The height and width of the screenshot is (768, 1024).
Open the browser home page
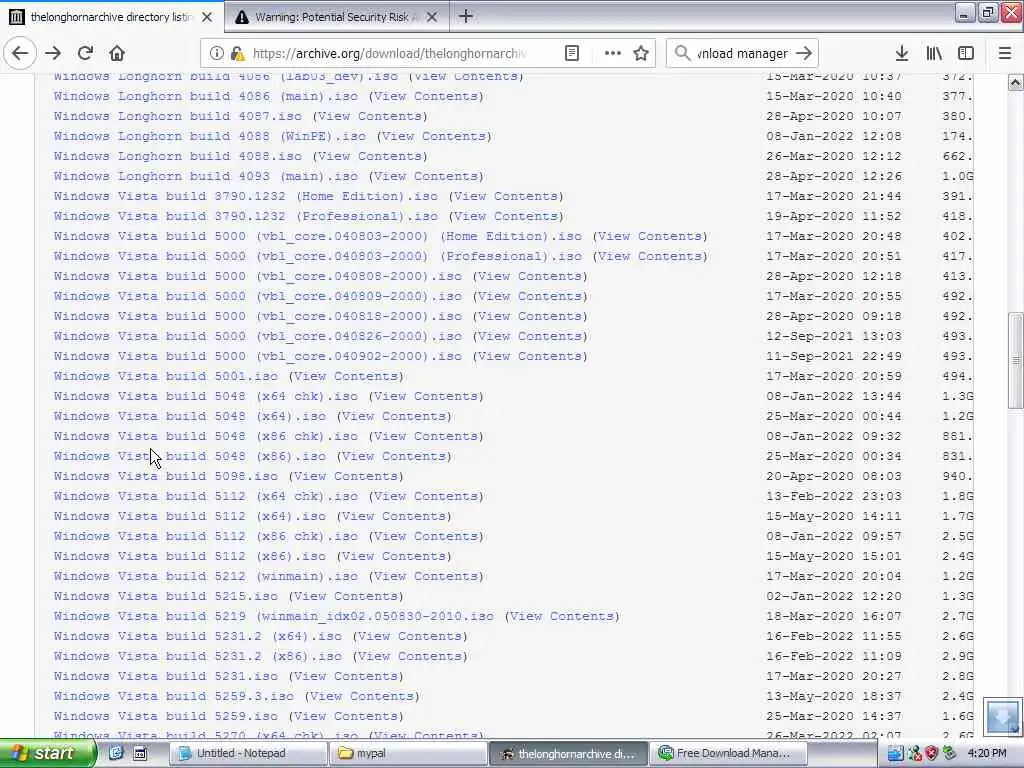tap(117, 53)
